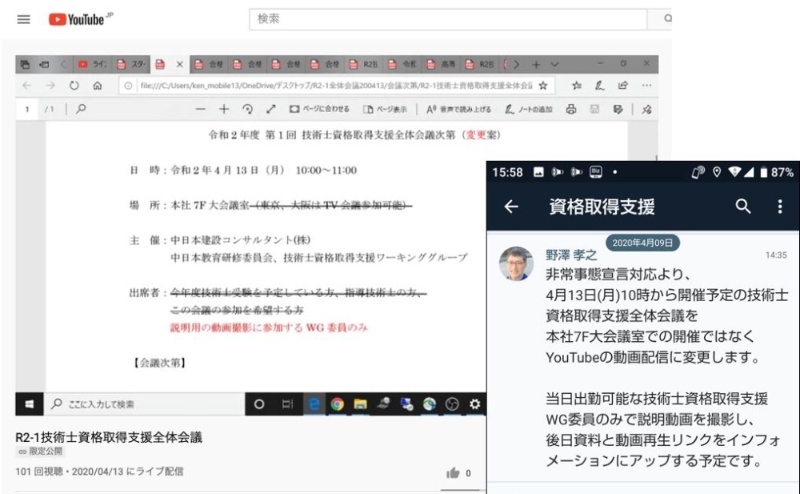Open the YouTube hamburger guide menu

24,19
